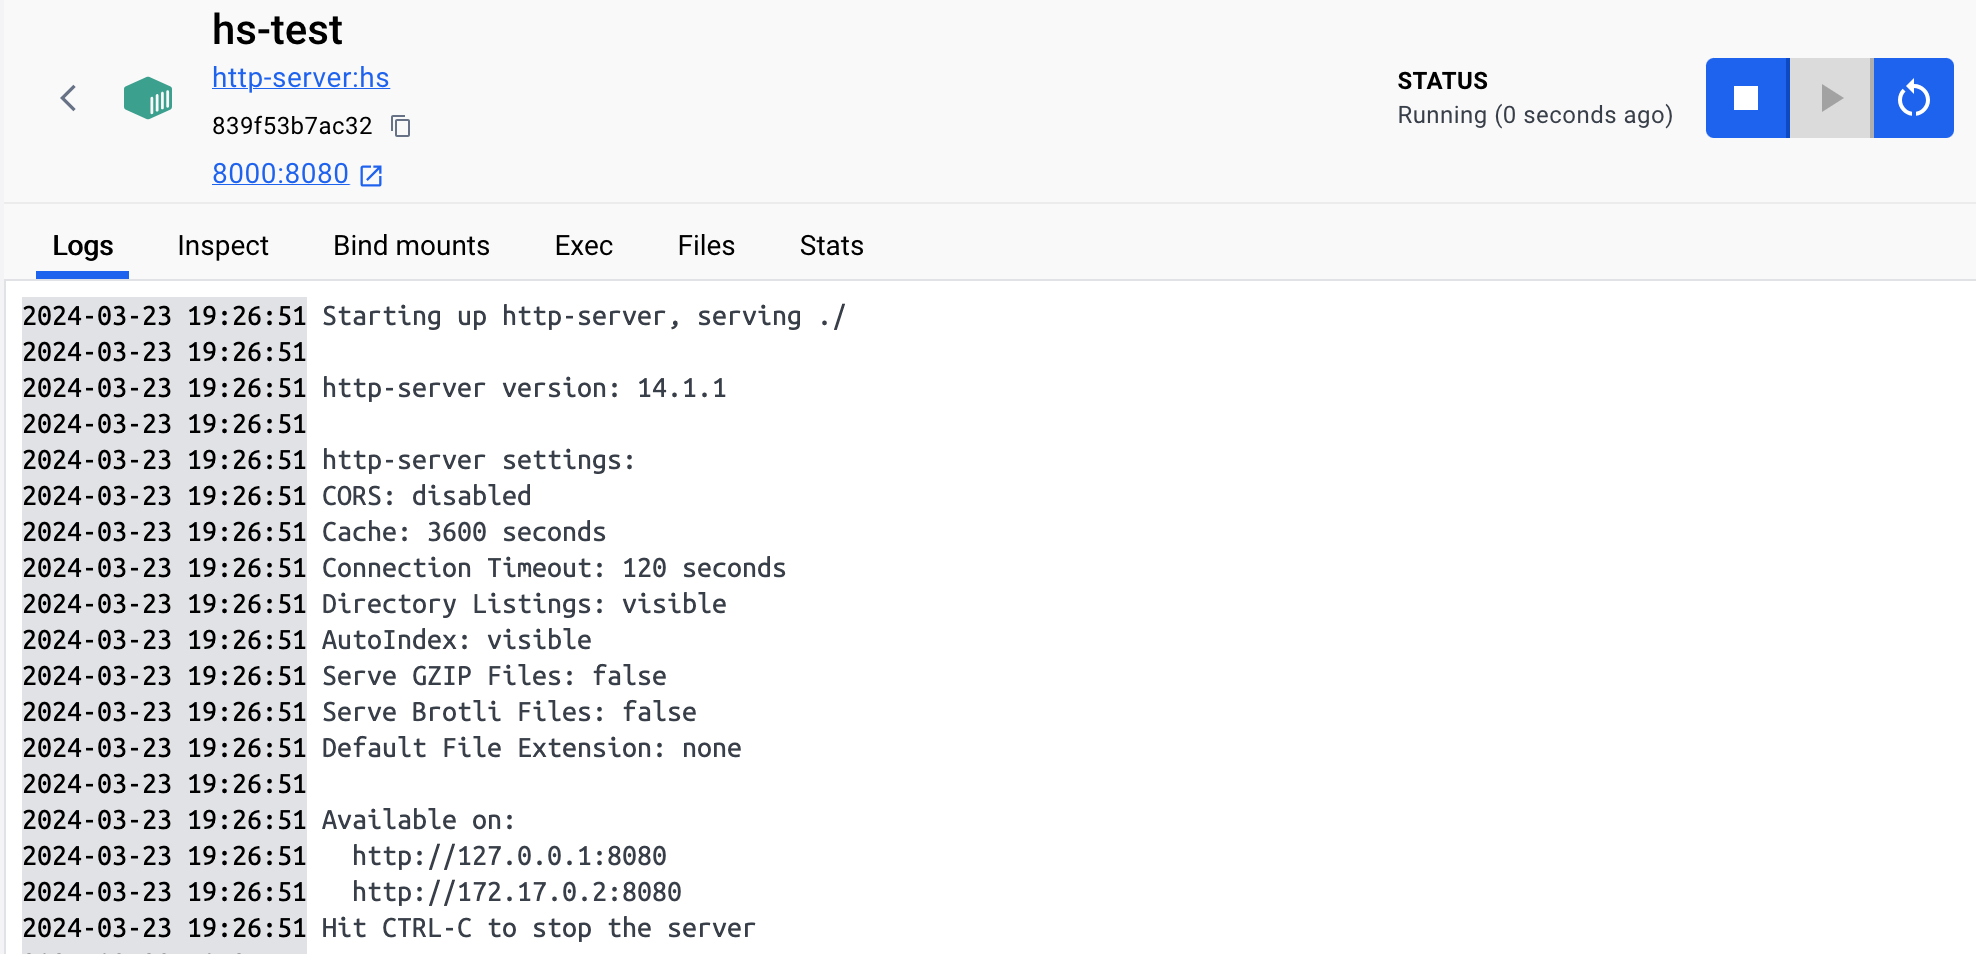This screenshot has height=954, width=1976.
Task: Click the STATUS heading label
Action: pos(1442,81)
